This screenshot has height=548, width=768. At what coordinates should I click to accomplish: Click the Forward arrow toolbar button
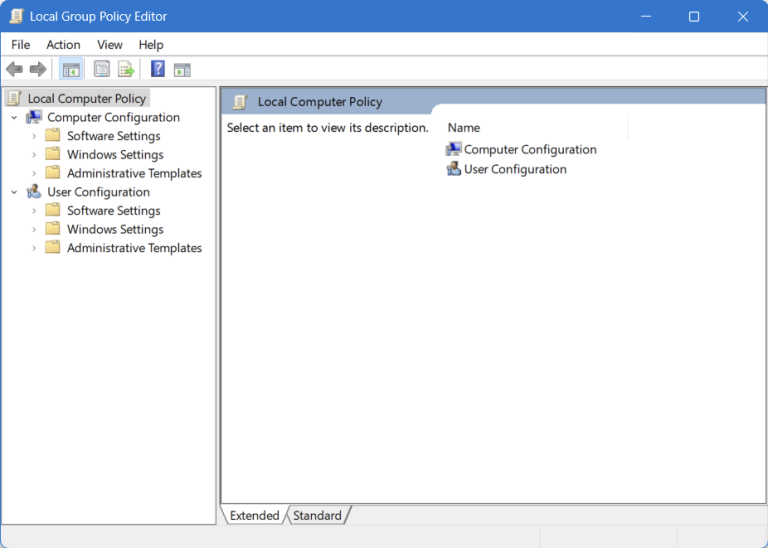[x=38, y=69]
